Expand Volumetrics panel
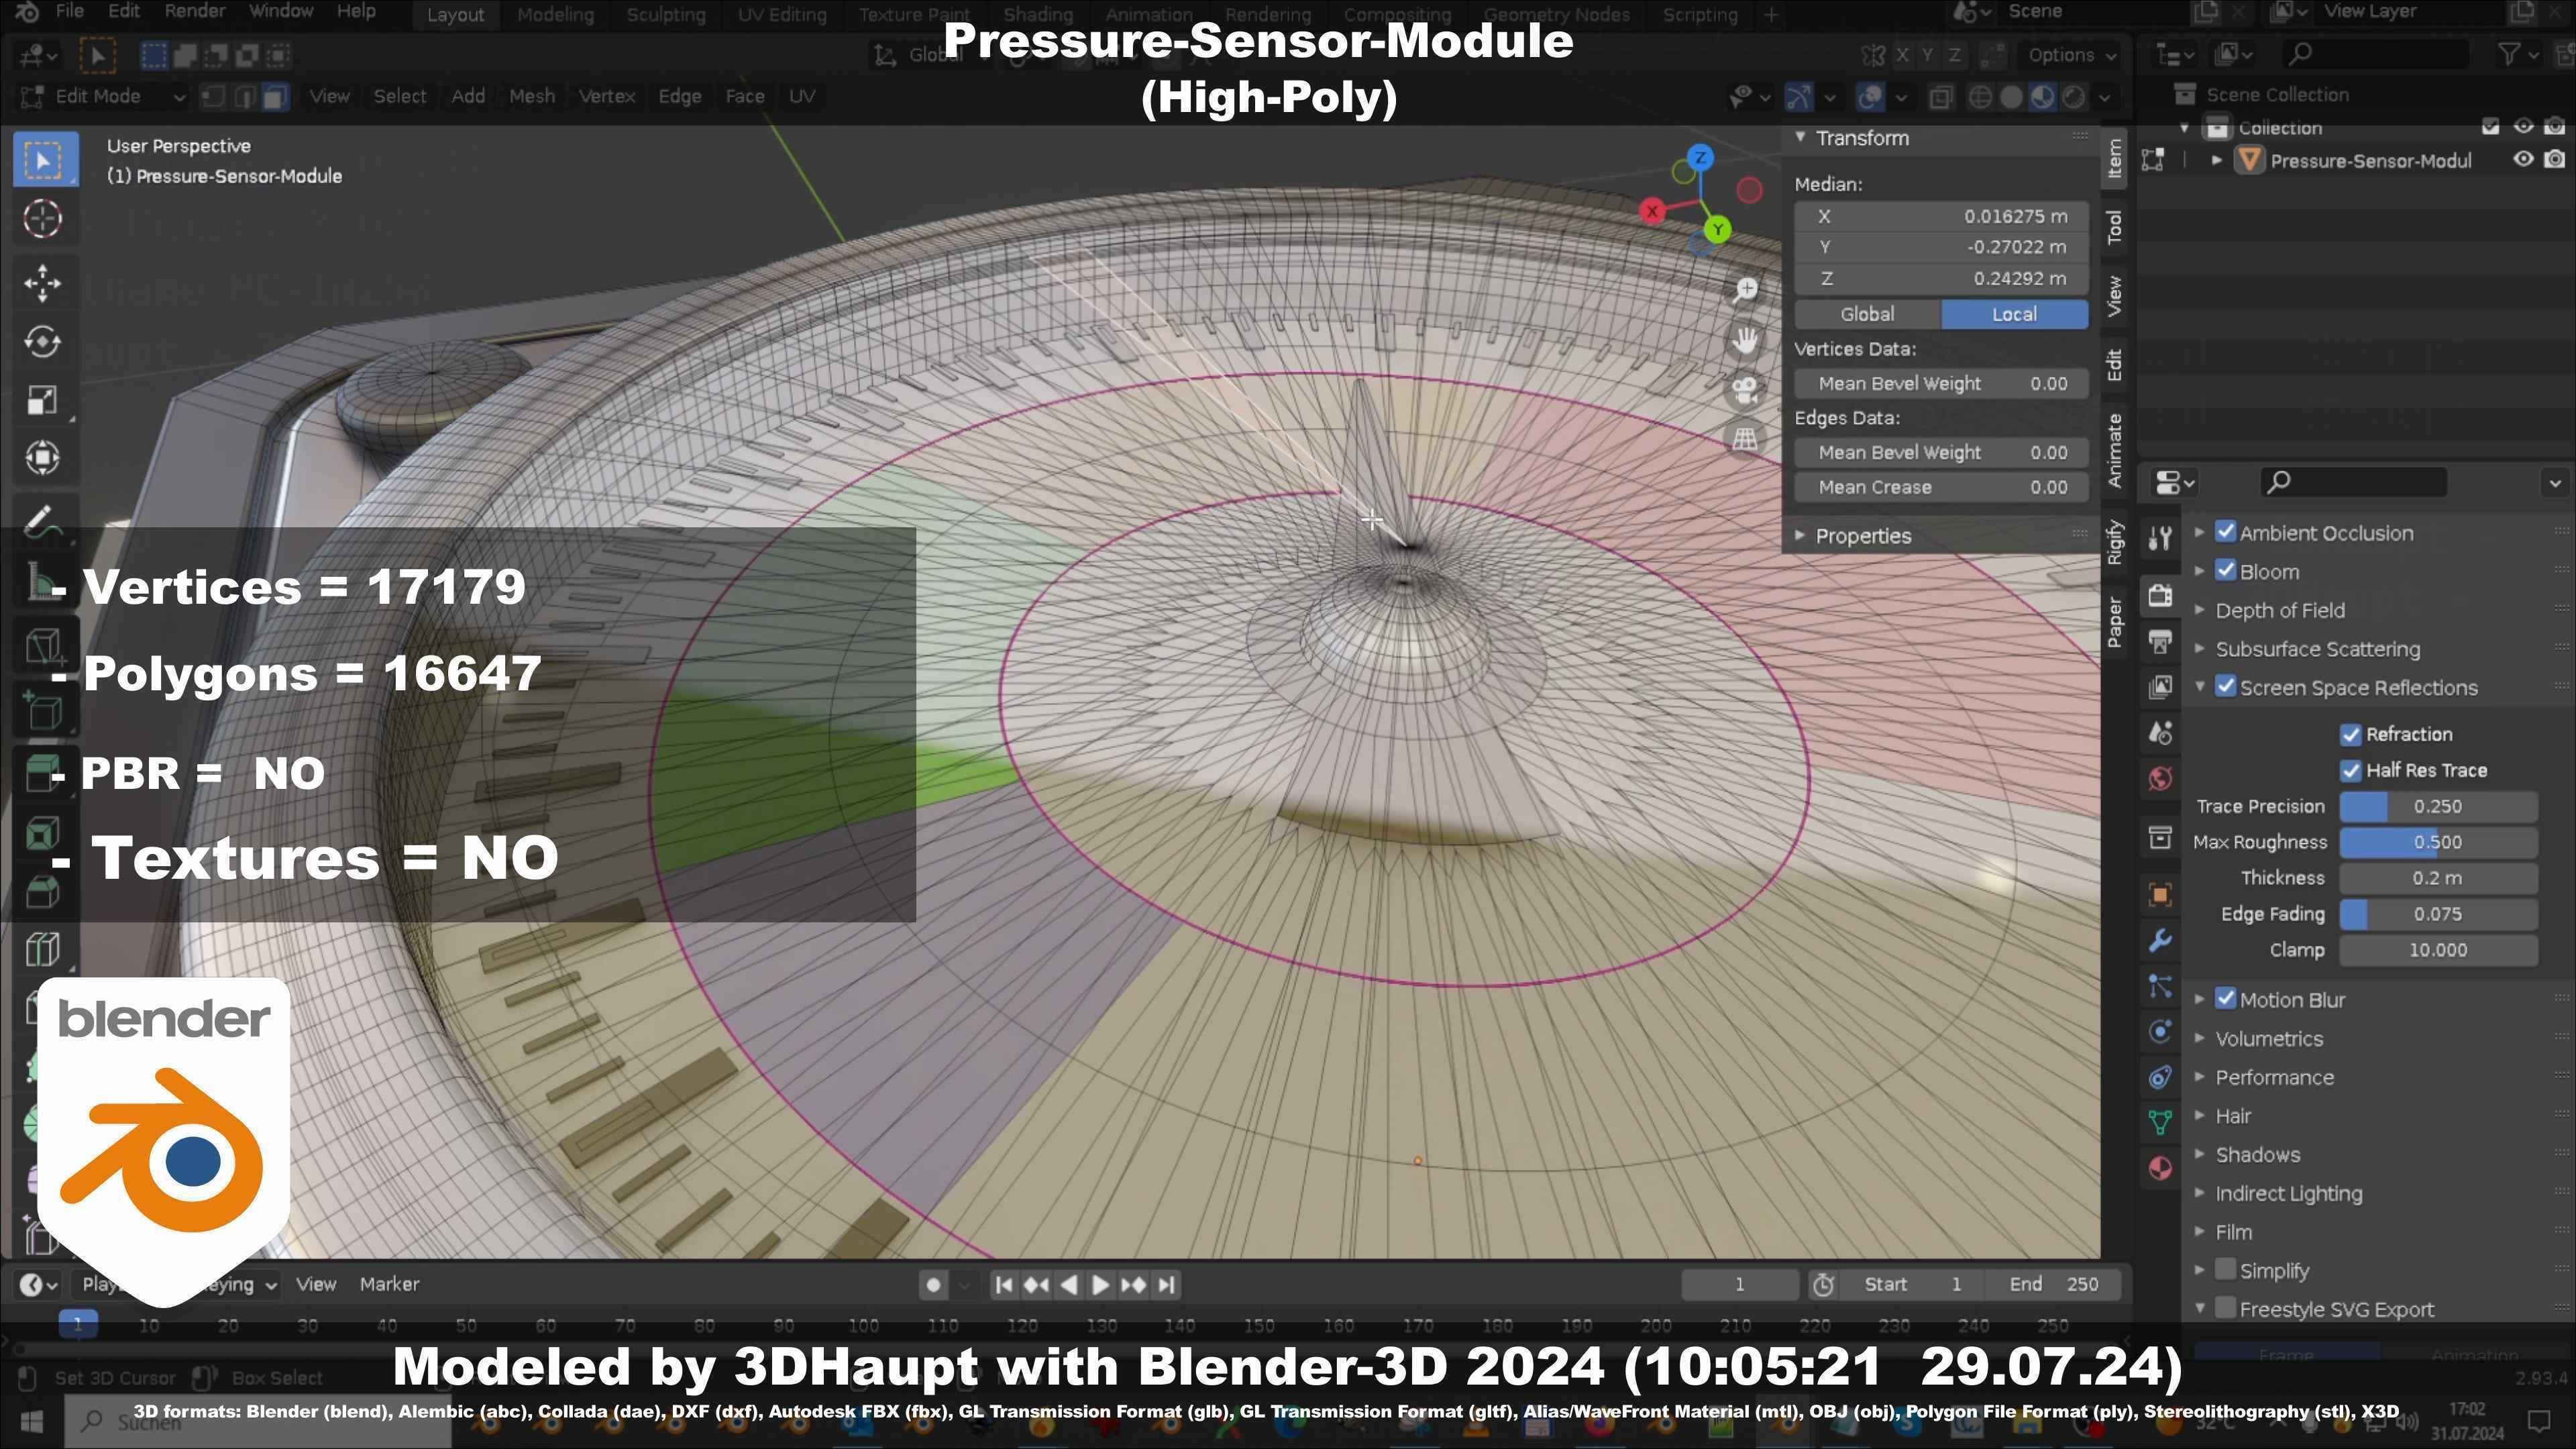Viewport: 2576px width, 1449px height. pos(2268,1039)
